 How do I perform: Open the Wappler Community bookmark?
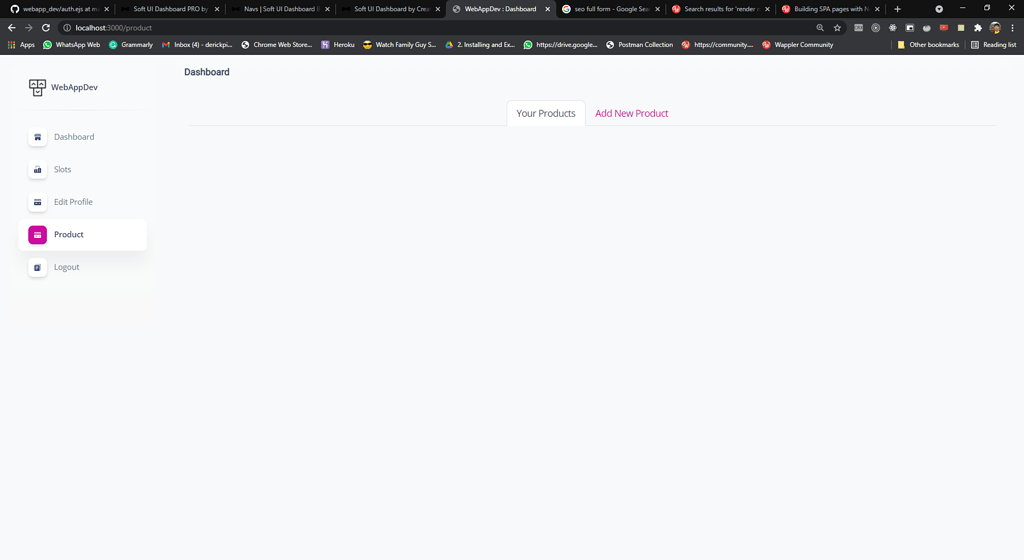[797, 45]
